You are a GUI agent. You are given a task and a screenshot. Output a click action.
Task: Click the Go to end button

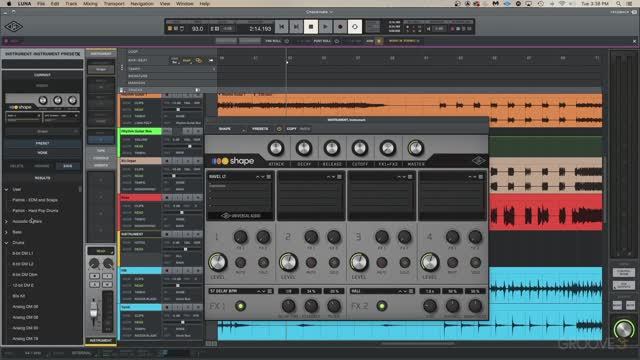[296, 27]
